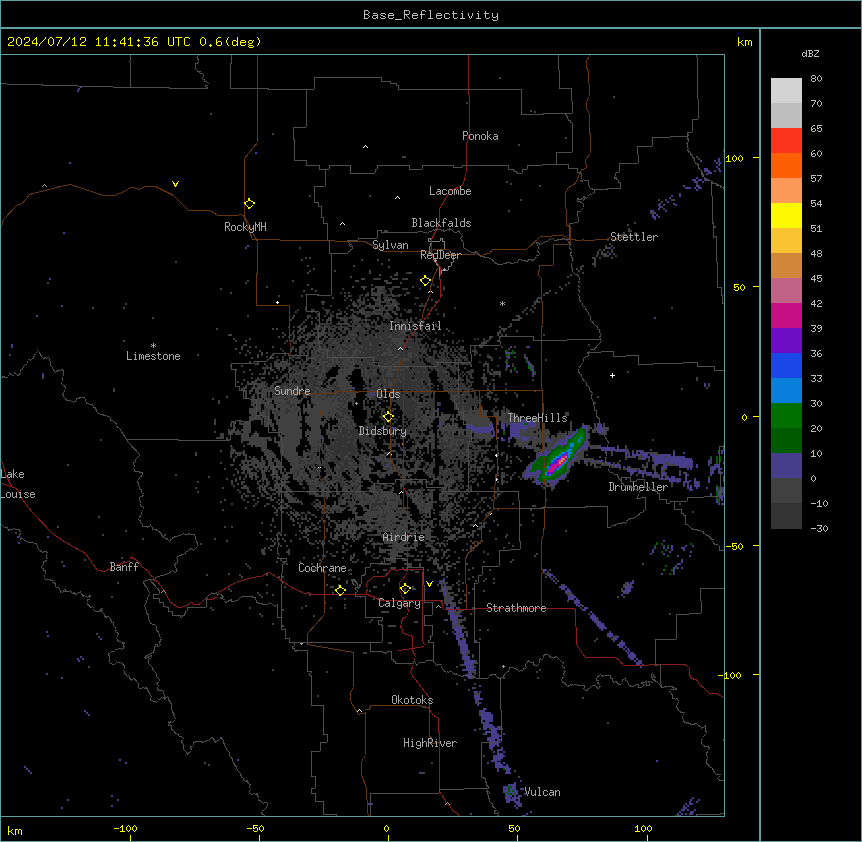Select the Innisfail label
Screen dimensions: 862x842
pos(415,326)
